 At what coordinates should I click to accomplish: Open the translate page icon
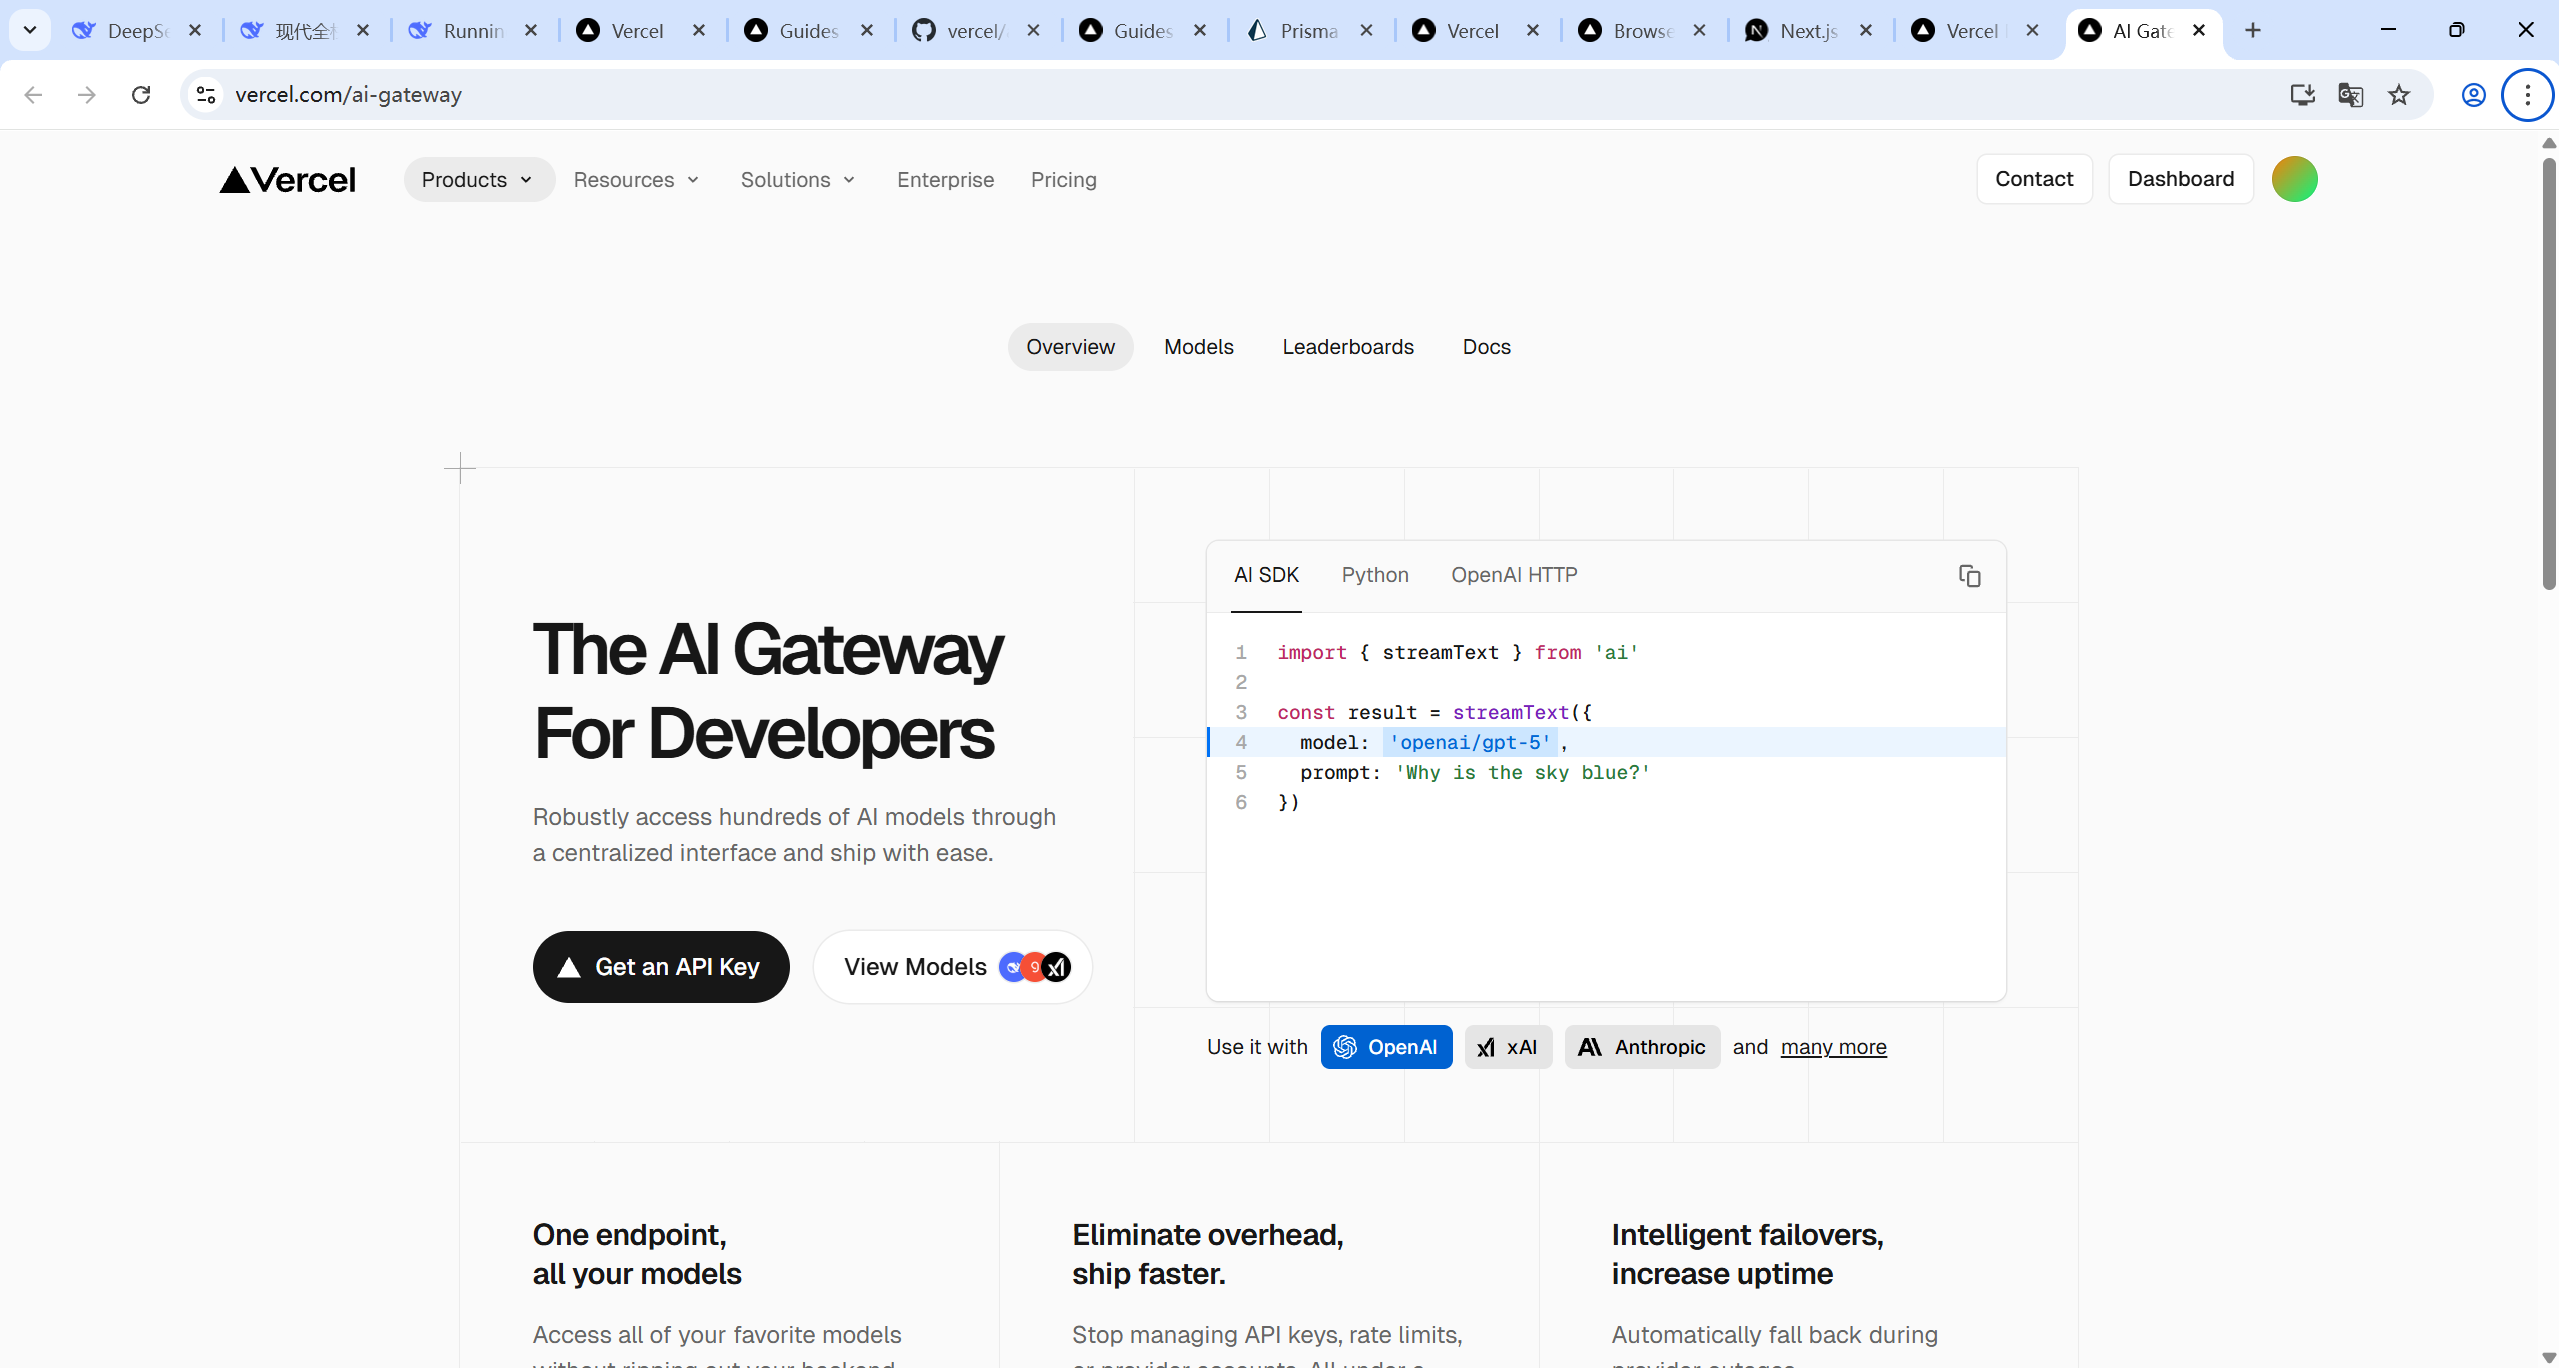(x=2350, y=95)
